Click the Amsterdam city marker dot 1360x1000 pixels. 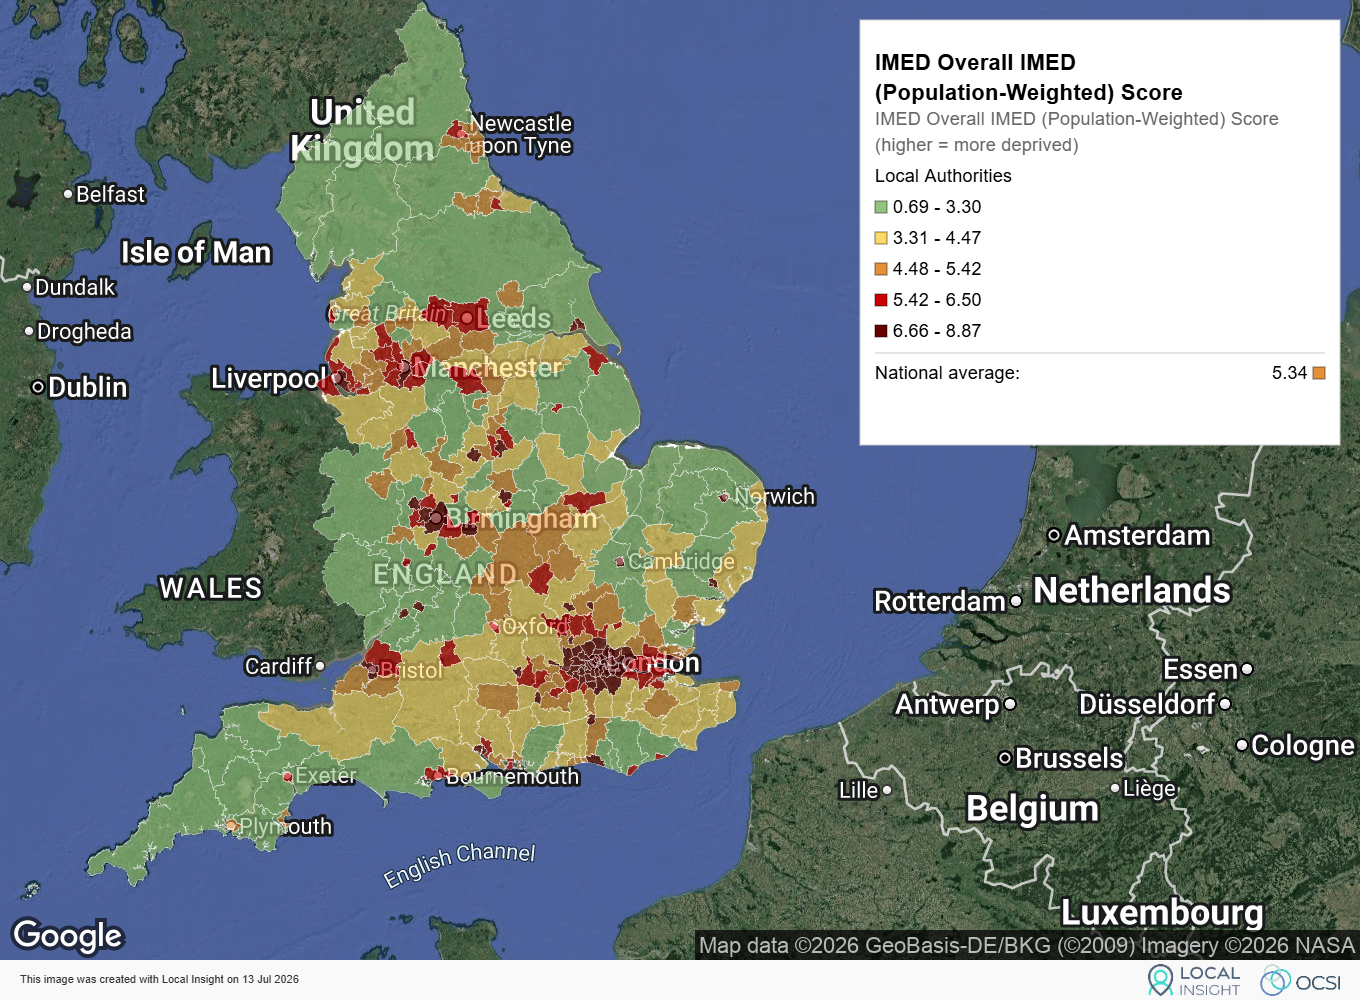coord(1054,536)
